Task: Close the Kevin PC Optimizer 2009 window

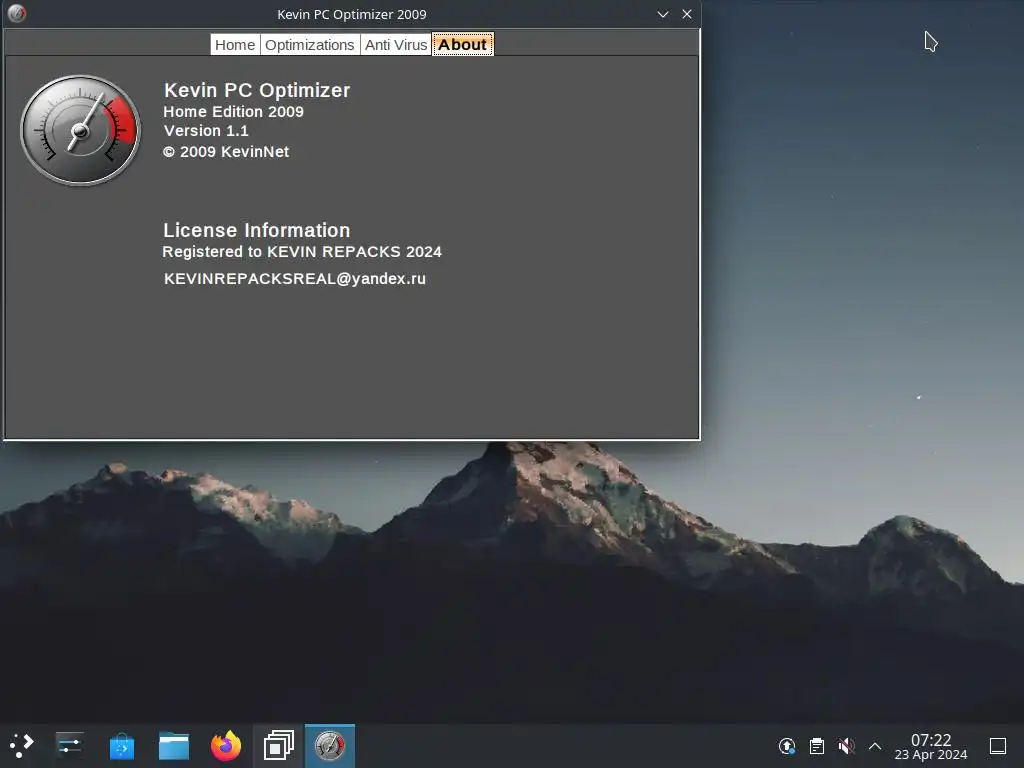Action: click(687, 14)
